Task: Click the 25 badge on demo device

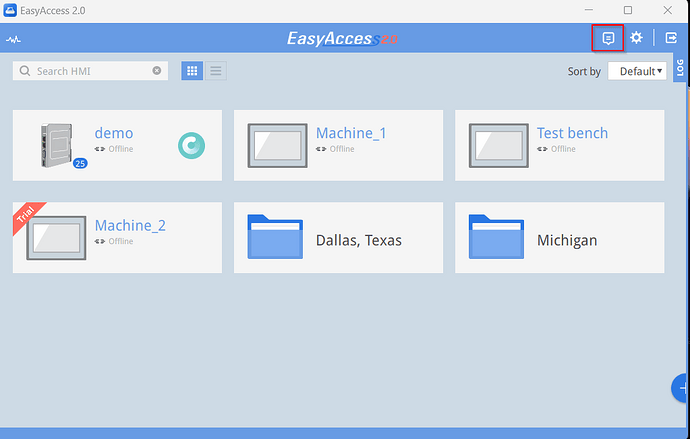Action: 80,164
